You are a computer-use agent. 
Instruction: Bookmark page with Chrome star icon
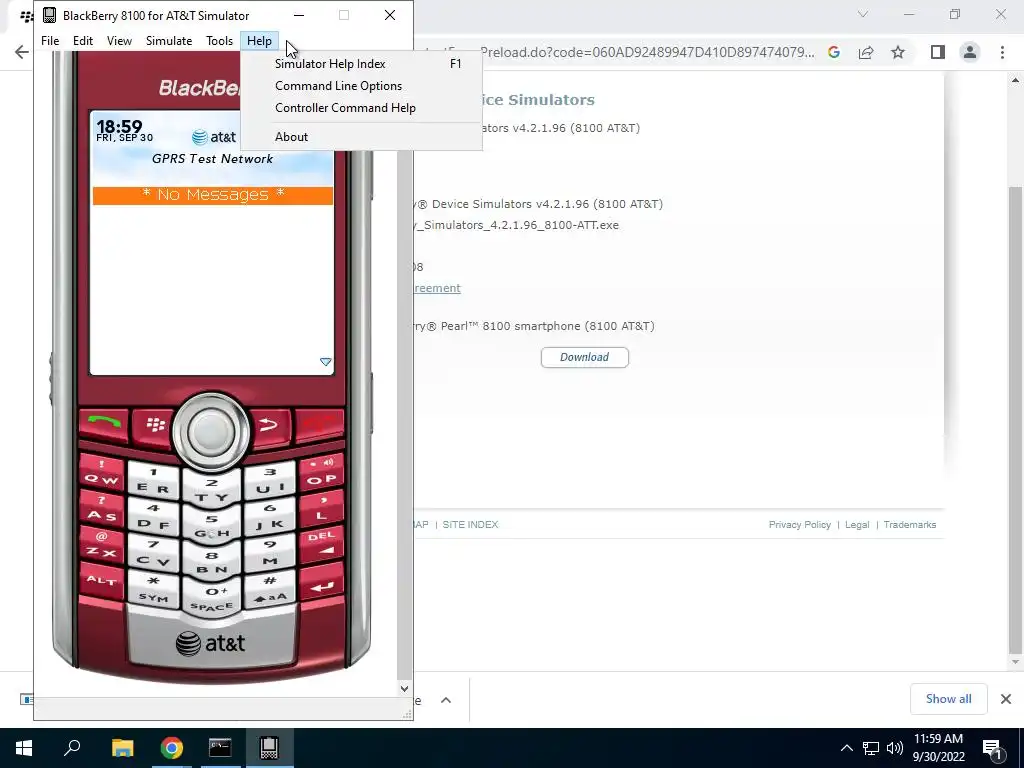pyautogui.click(x=898, y=52)
